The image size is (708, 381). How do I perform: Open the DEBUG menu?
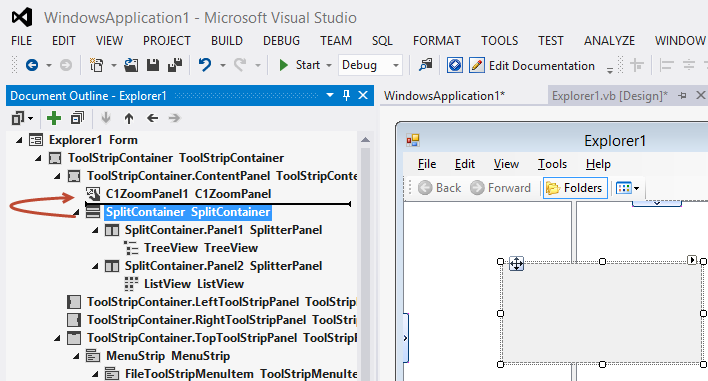(x=281, y=41)
